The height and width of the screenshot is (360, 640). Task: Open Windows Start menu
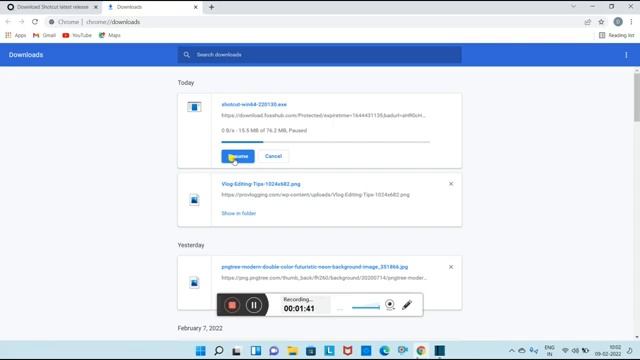pyautogui.click(x=200, y=351)
